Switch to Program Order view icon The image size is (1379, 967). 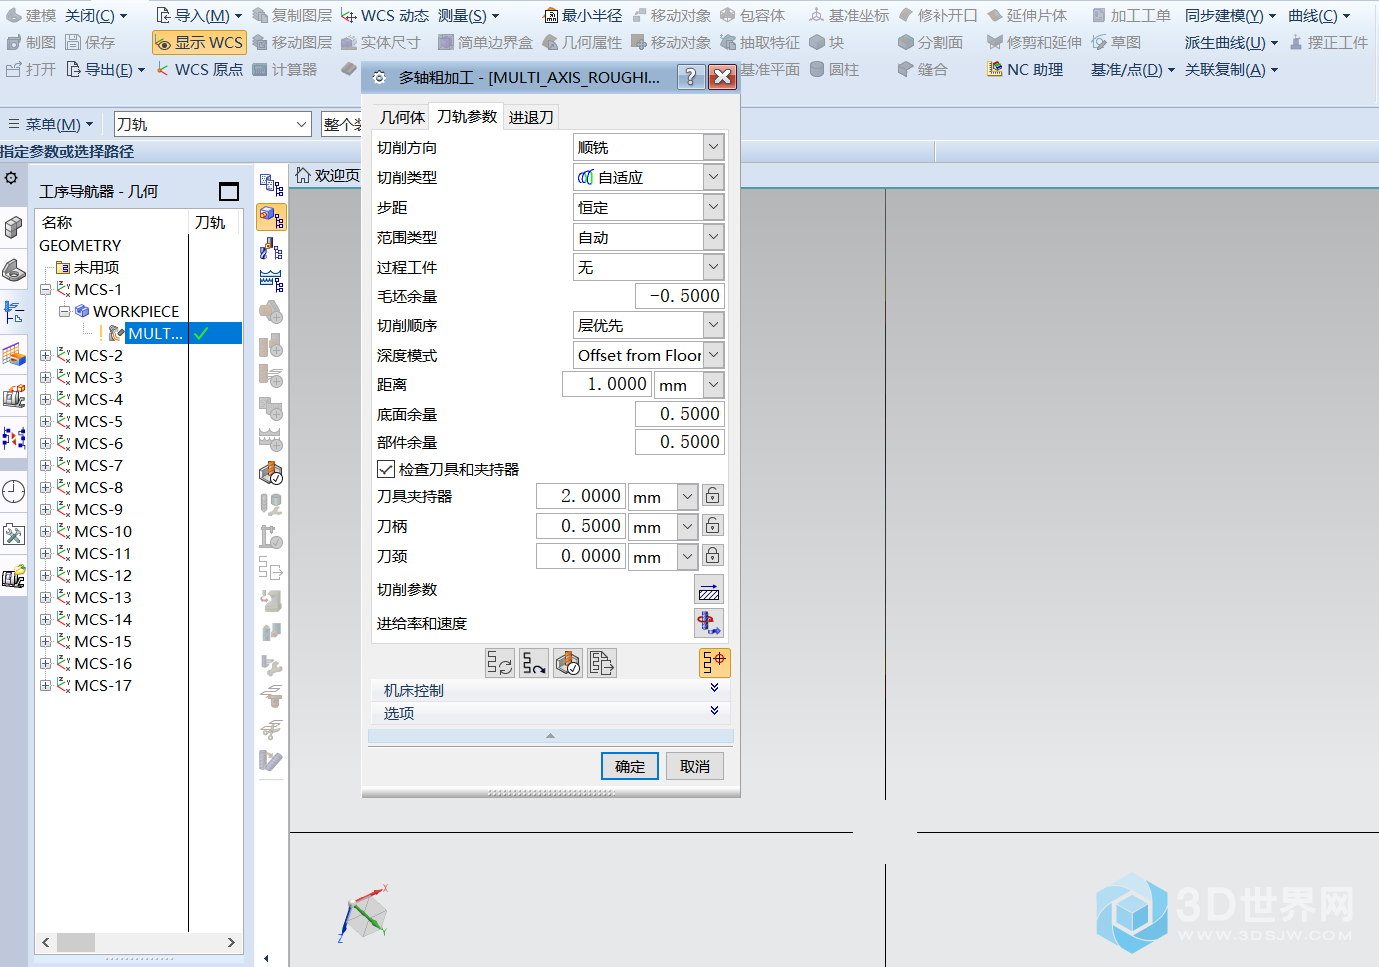tap(271, 185)
